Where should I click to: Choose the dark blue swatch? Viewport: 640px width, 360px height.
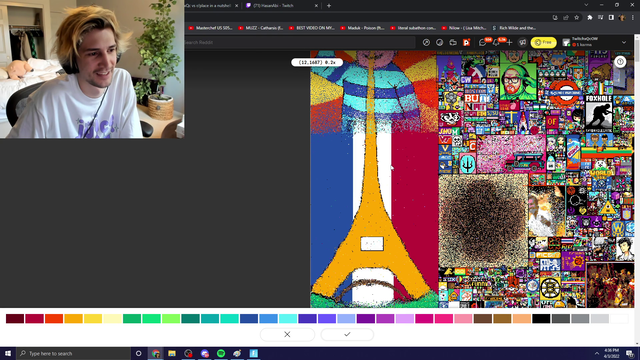249,318
